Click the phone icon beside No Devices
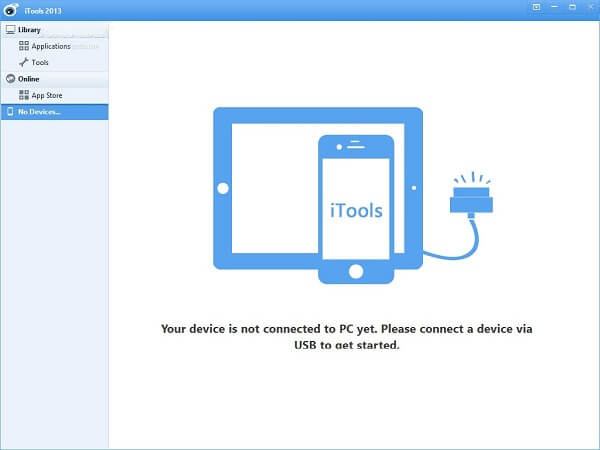The width and height of the screenshot is (600, 450). coord(10,111)
